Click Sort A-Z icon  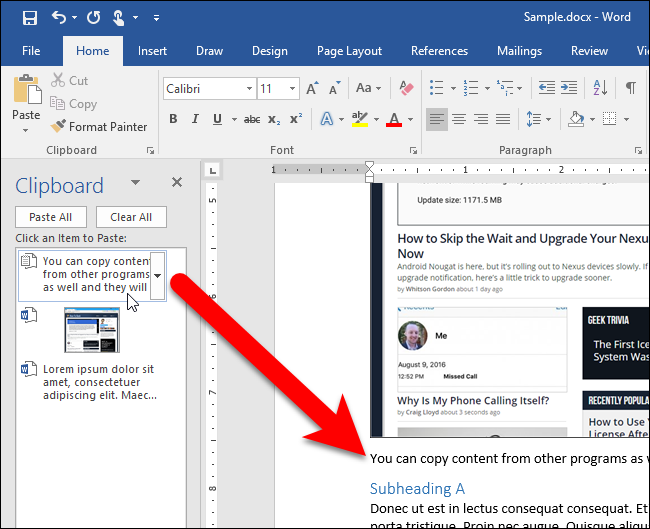[x=600, y=88]
